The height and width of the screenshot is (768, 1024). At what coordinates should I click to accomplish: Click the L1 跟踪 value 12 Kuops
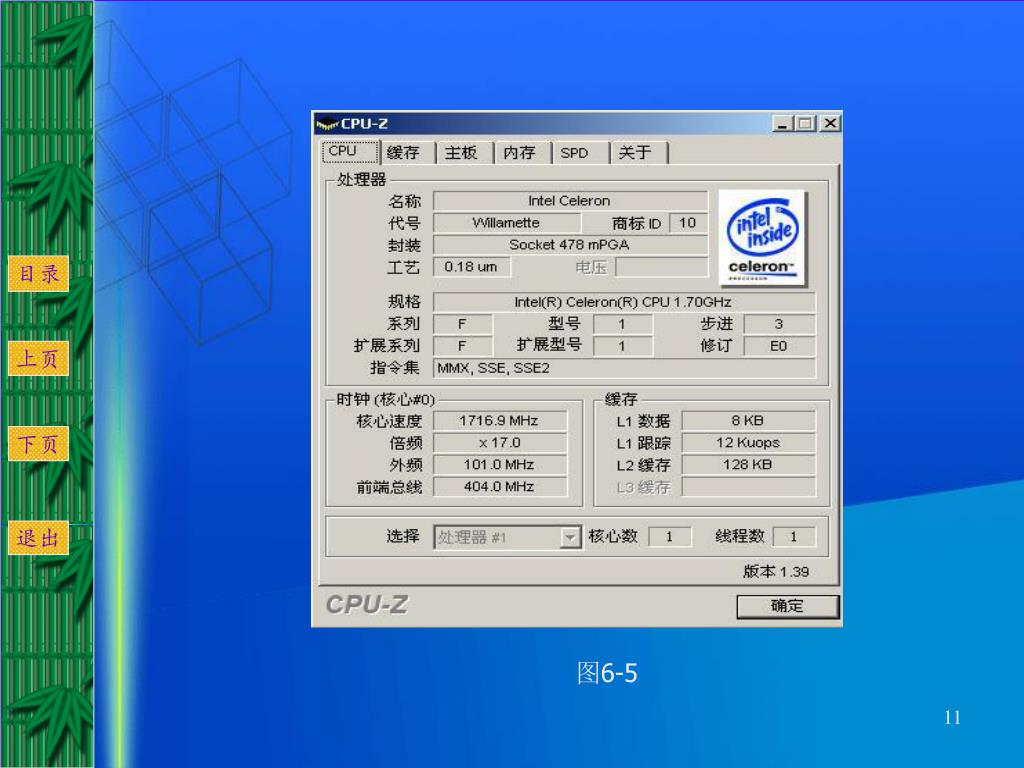(748, 443)
